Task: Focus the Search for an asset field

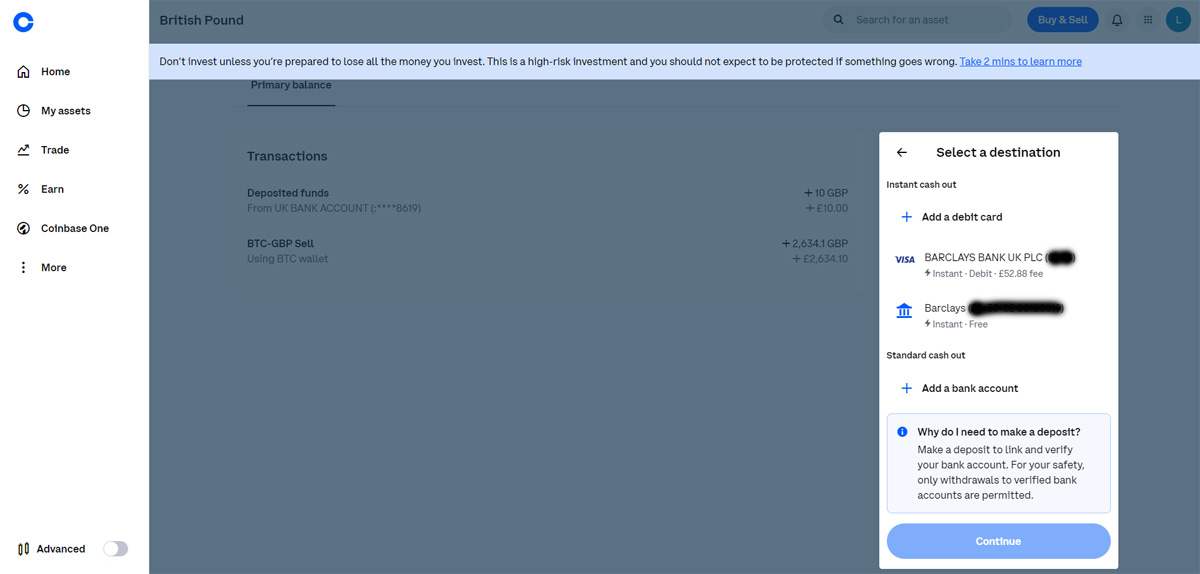Action: (x=917, y=19)
